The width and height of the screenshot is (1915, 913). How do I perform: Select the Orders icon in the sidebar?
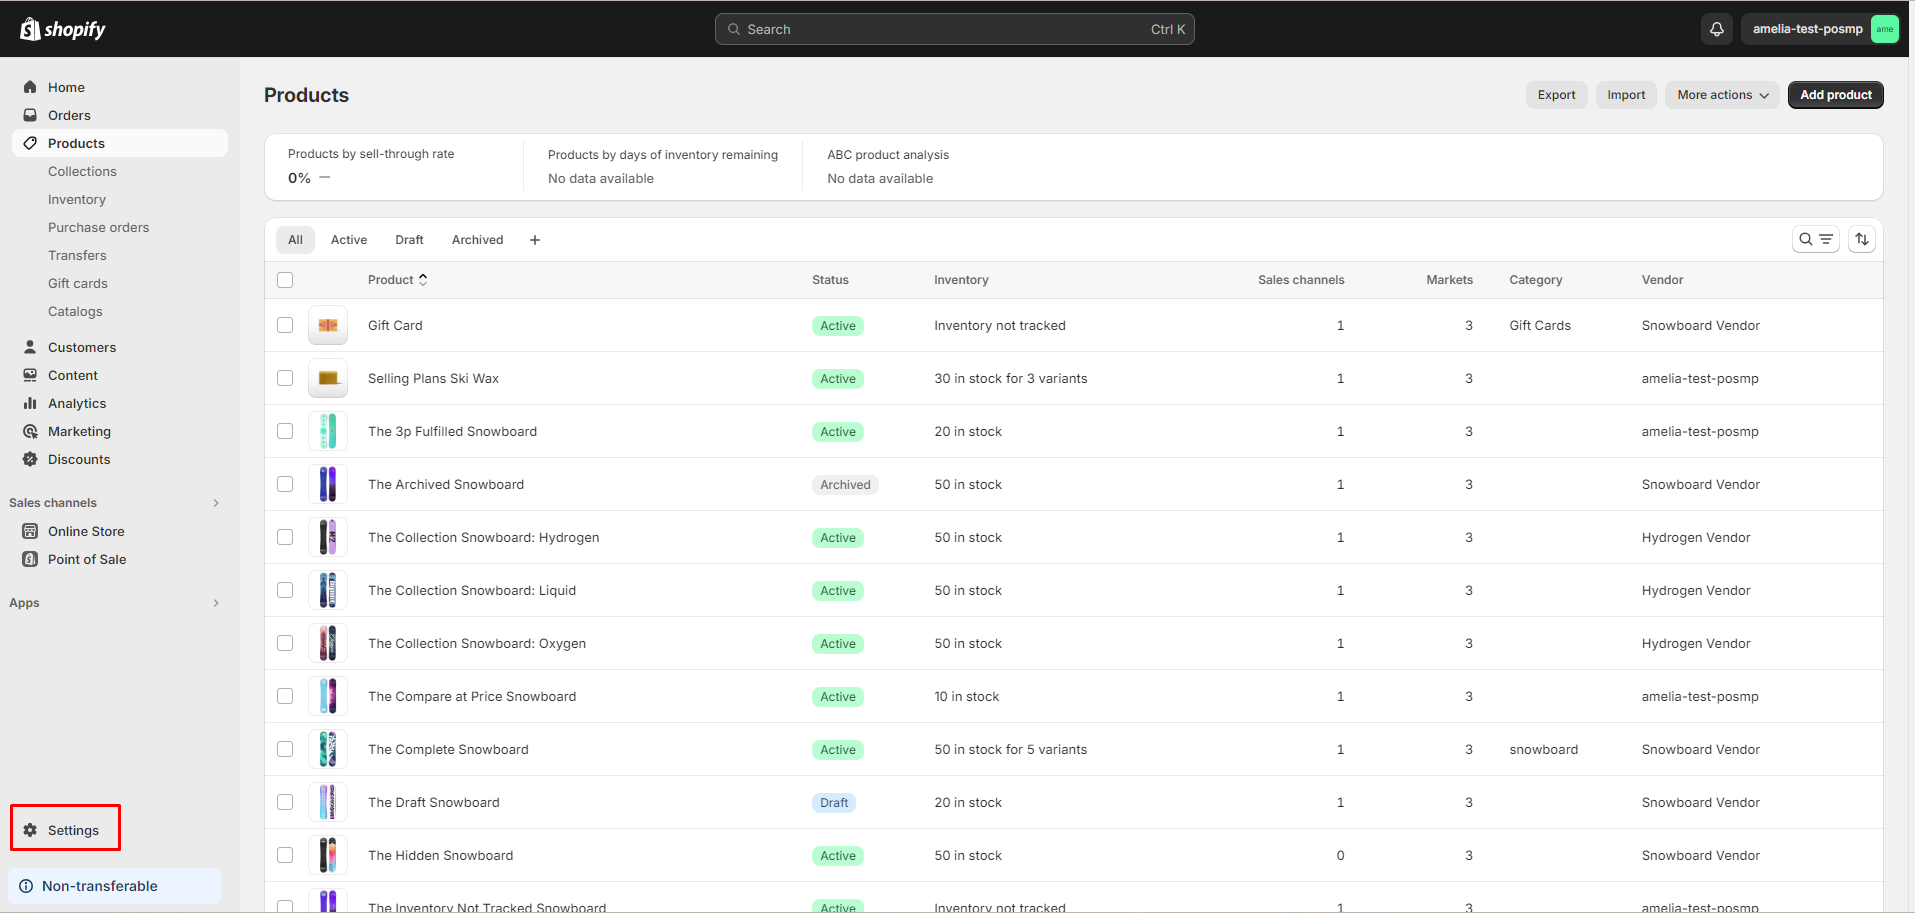pos(30,115)
